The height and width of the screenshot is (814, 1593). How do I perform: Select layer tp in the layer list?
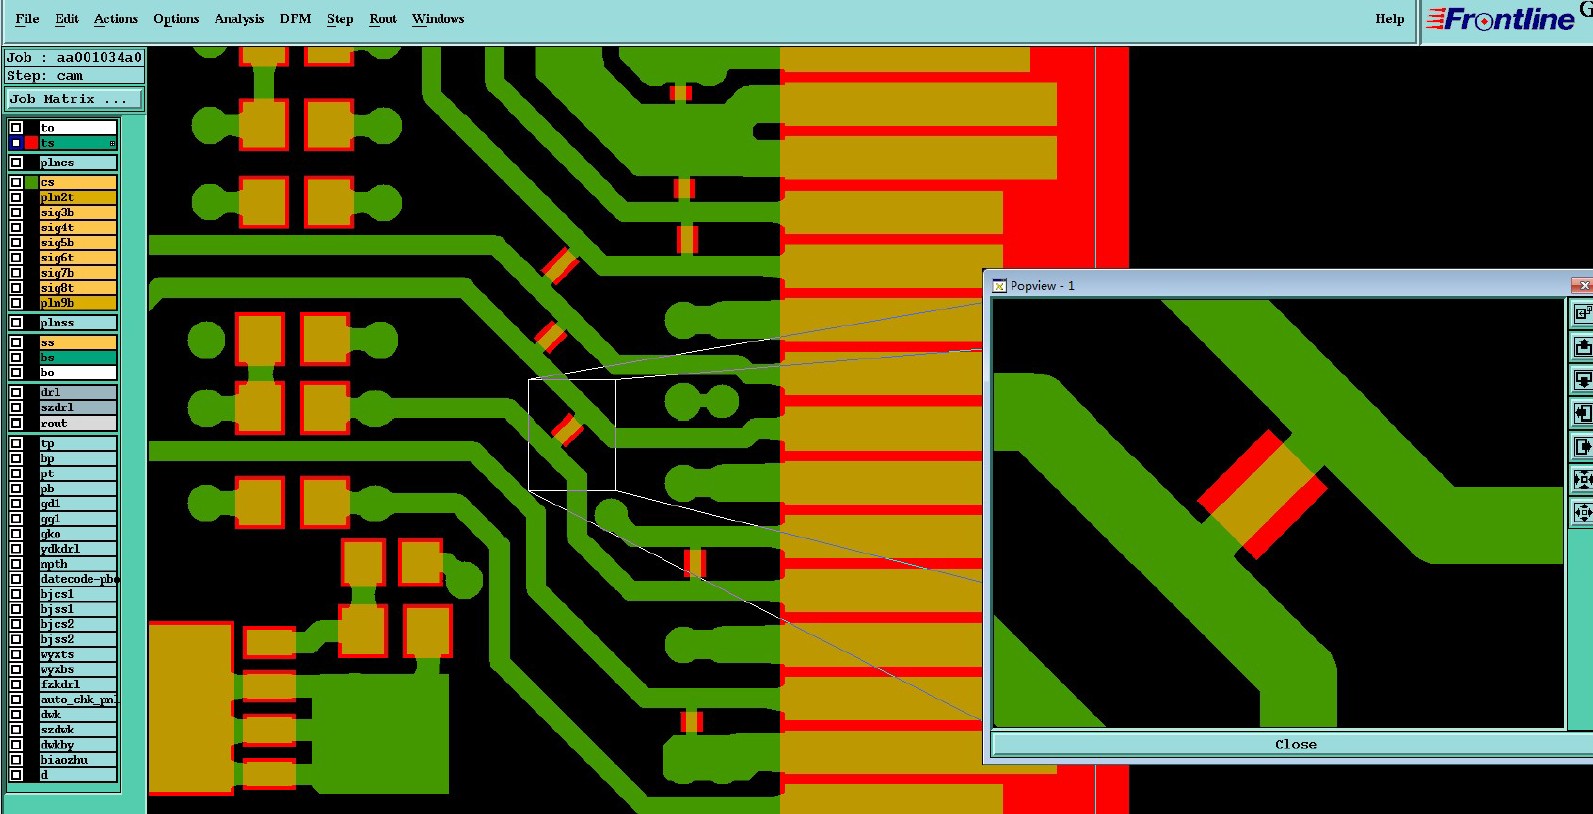[78, 443]
